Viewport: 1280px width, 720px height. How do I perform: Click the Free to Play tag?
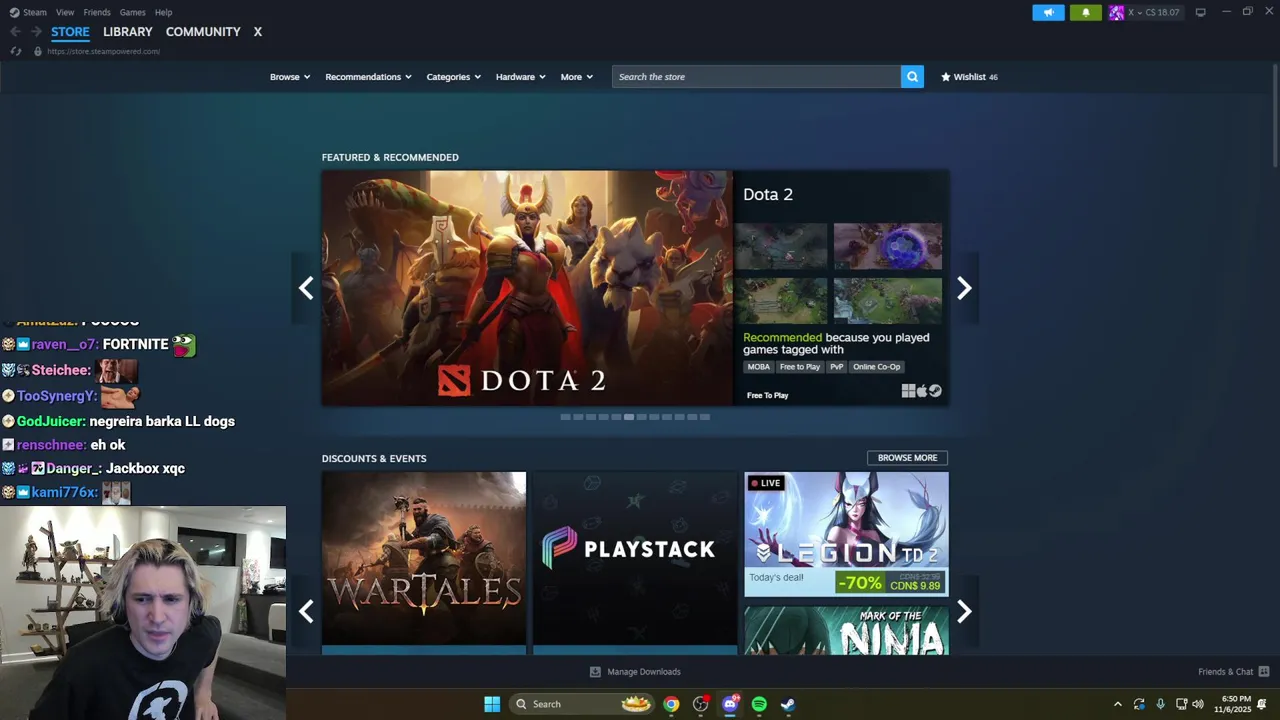pyautogui.click(x=800, y=367)
